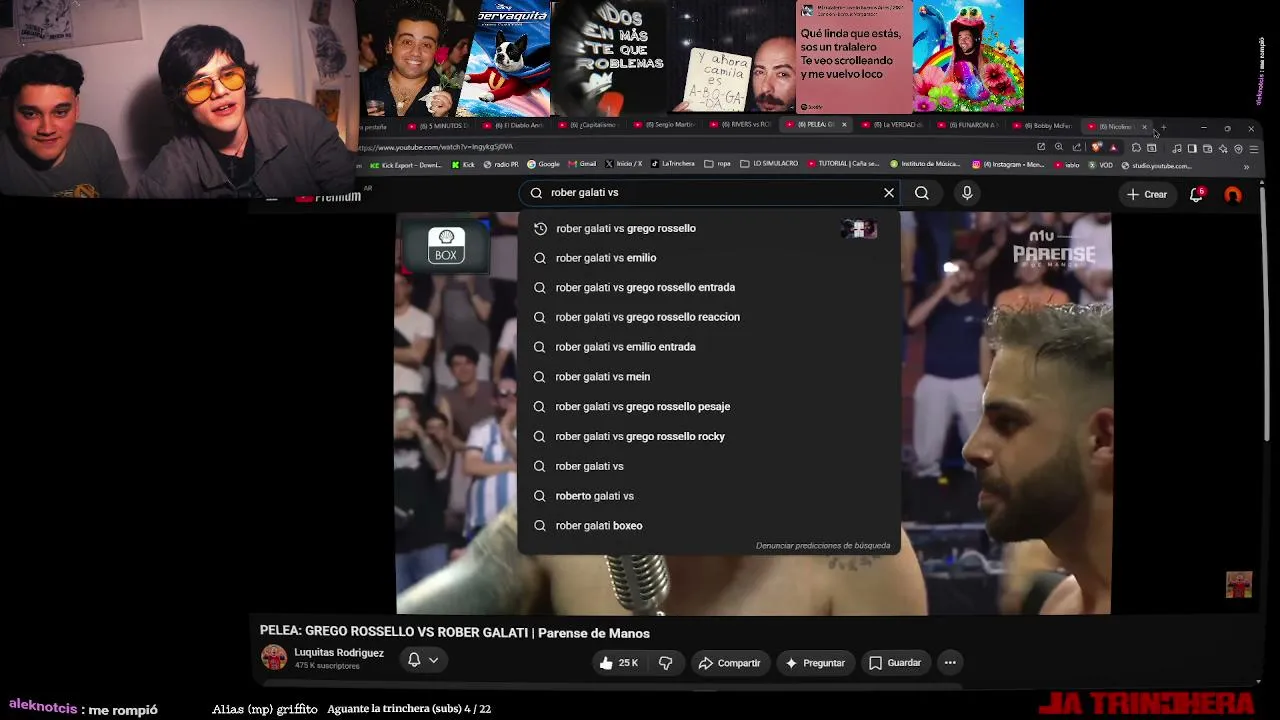Screen dimensions: 1280x720
Task: Switch to the Sergio Martin tab
Action: click(666, 126)
